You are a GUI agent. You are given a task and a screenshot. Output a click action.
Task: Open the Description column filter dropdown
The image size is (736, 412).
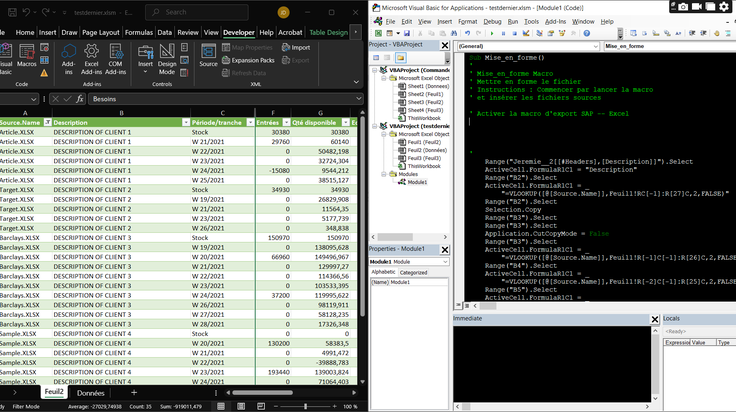[186, 122]
